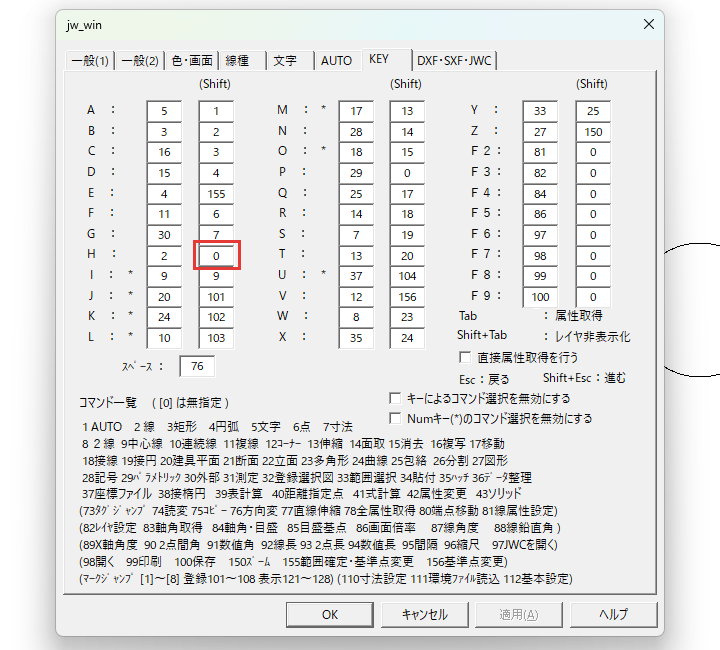Switch to the 一般(1) tab
This screenshot has width=720, height=650.
[x=90, y=61]
